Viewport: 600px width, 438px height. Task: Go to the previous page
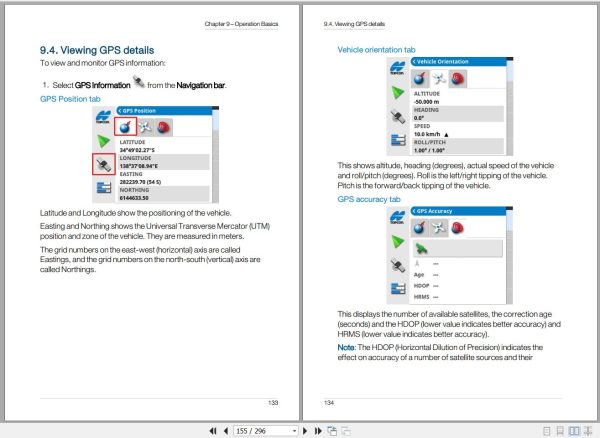226,431
